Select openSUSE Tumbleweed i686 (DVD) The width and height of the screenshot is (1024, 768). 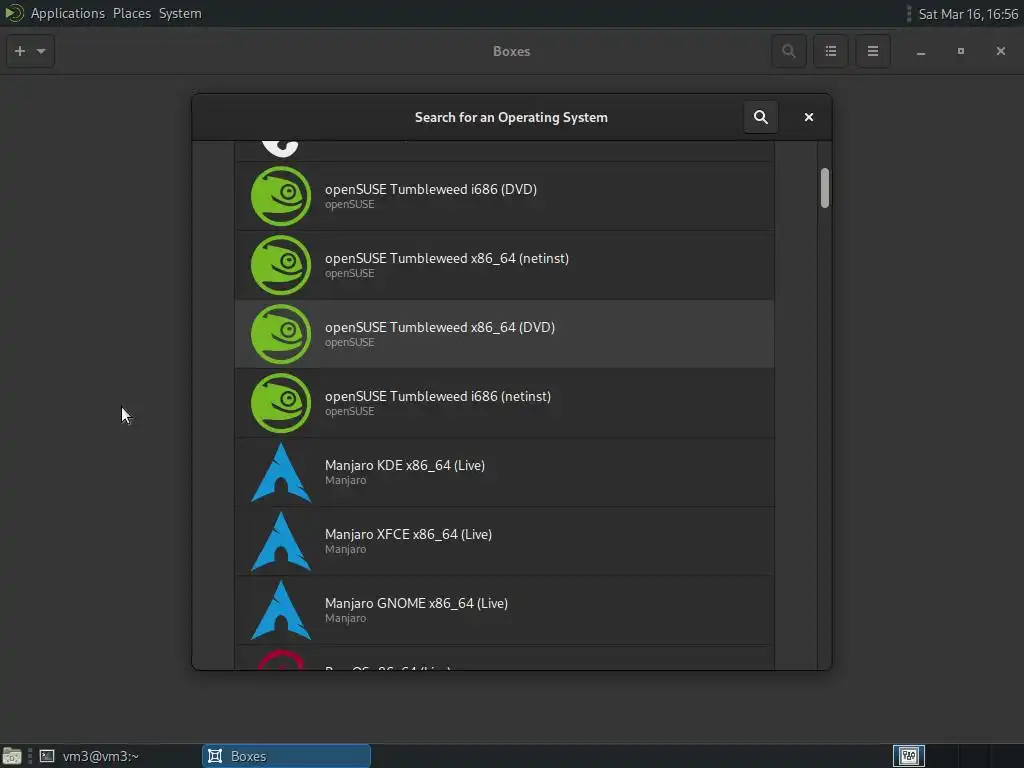click(504, 196)
